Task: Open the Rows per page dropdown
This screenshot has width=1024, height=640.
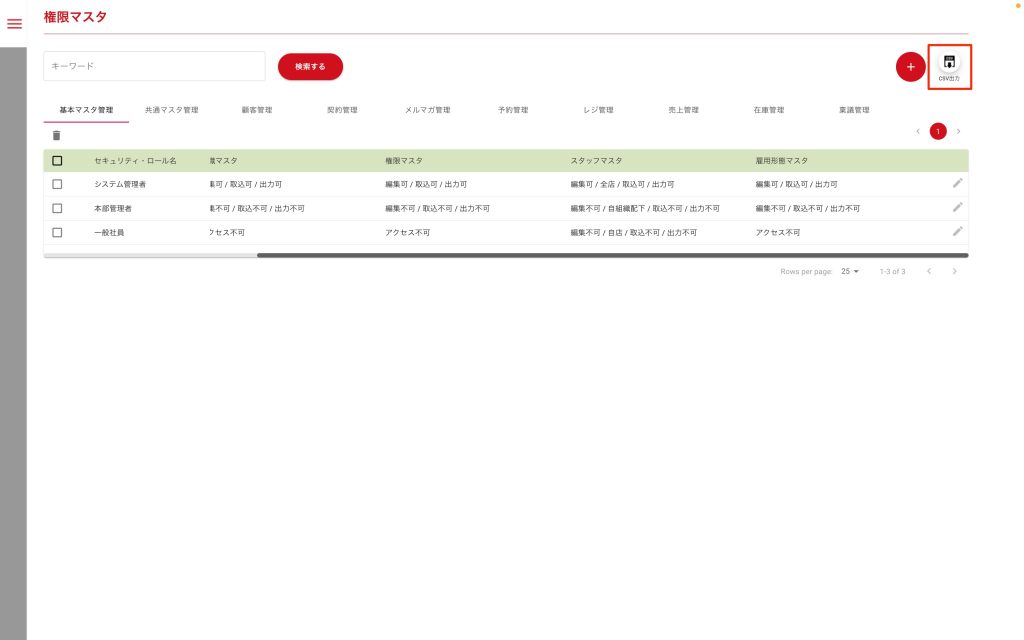Action: pyautogui.click(x=850, y=271)
